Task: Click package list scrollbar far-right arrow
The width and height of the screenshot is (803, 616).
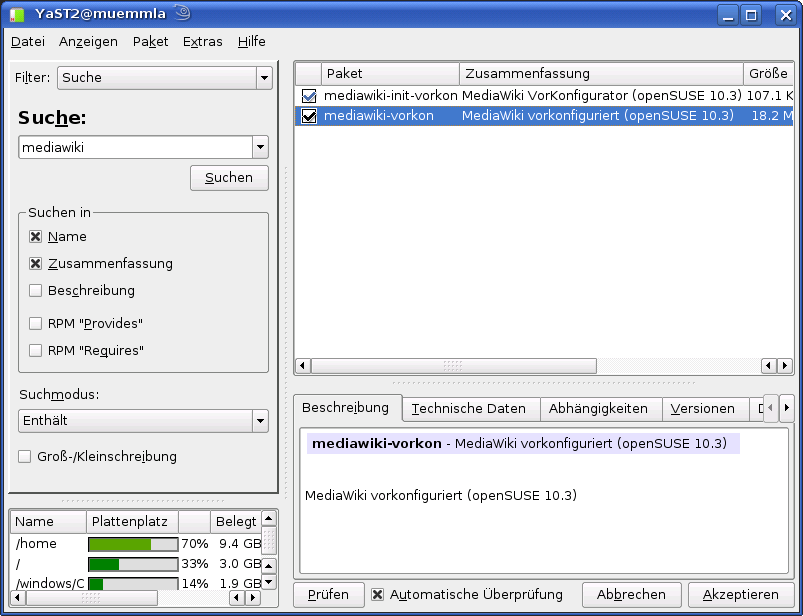Action: coord(785,366)
